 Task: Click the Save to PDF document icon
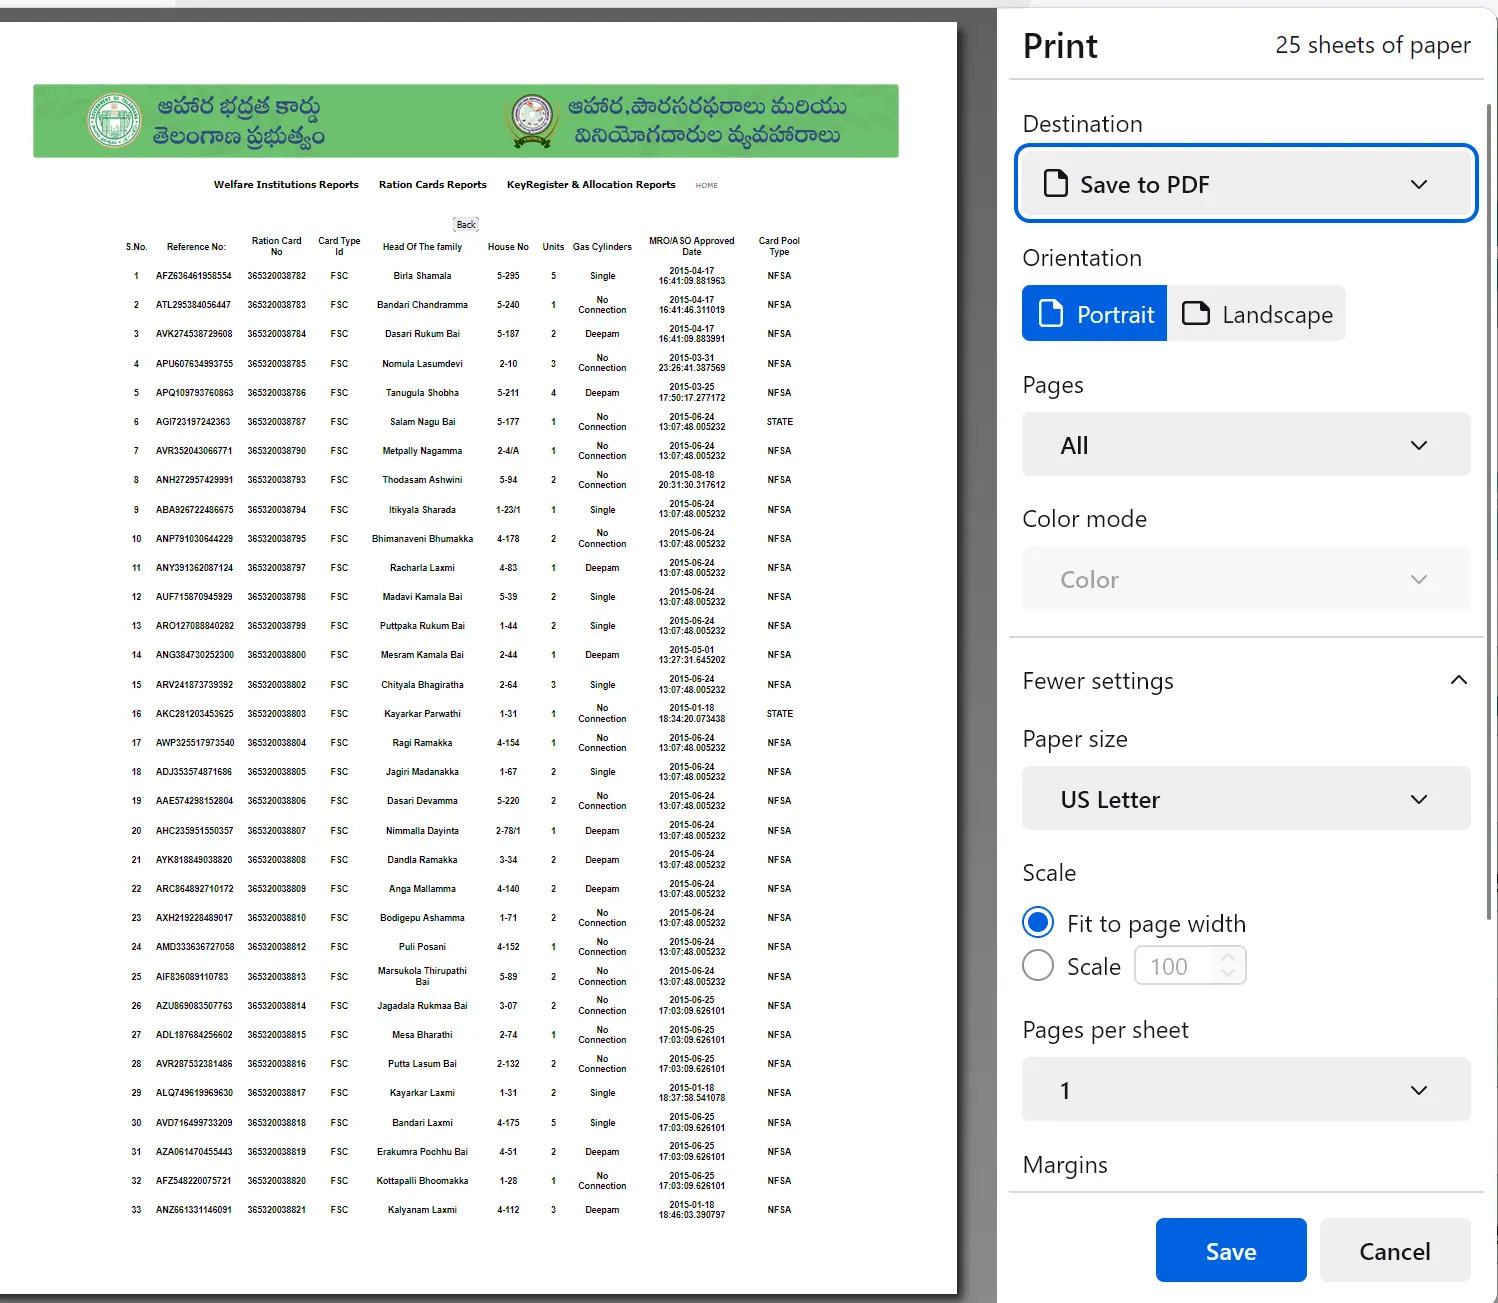1056,183
